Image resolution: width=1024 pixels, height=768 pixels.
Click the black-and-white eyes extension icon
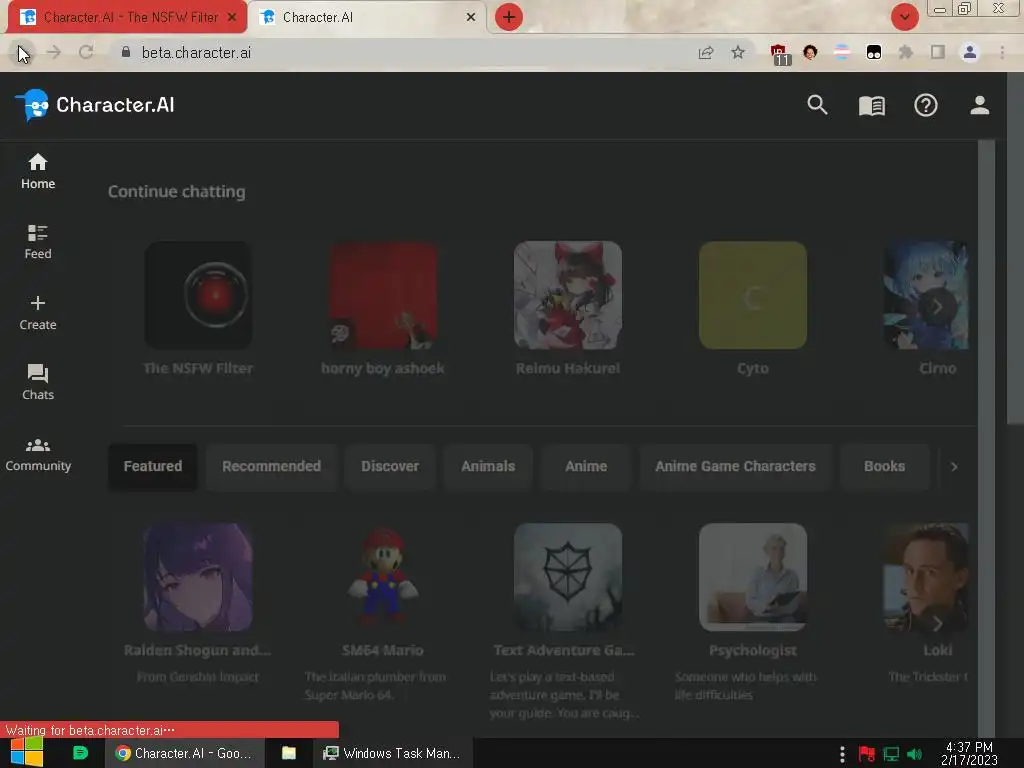[x=874, y=52]
